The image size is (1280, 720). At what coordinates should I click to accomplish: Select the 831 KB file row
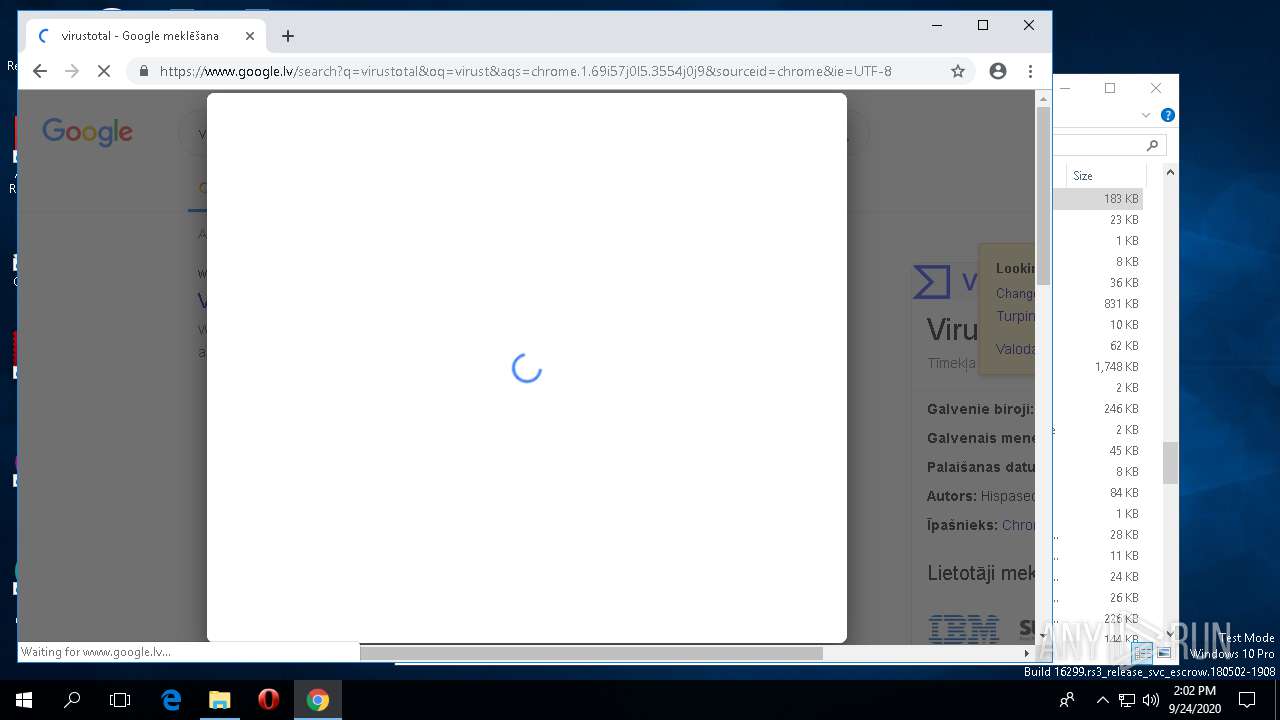[1098, 304]
